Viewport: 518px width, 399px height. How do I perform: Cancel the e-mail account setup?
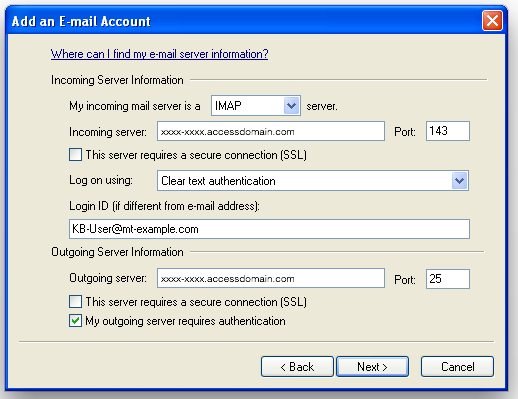coord(457,367)
